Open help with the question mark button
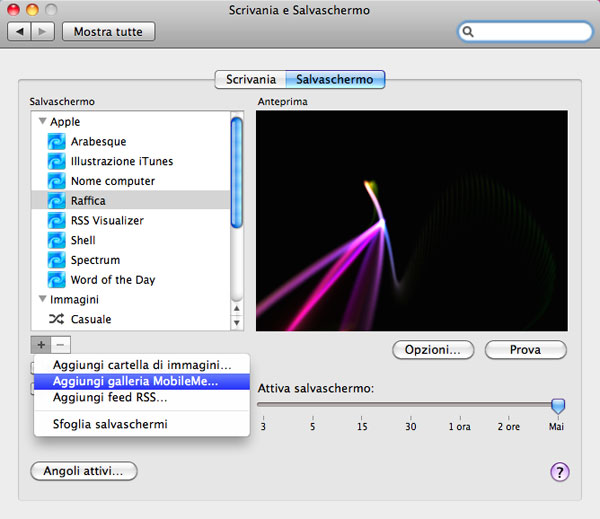 (559, 472)
